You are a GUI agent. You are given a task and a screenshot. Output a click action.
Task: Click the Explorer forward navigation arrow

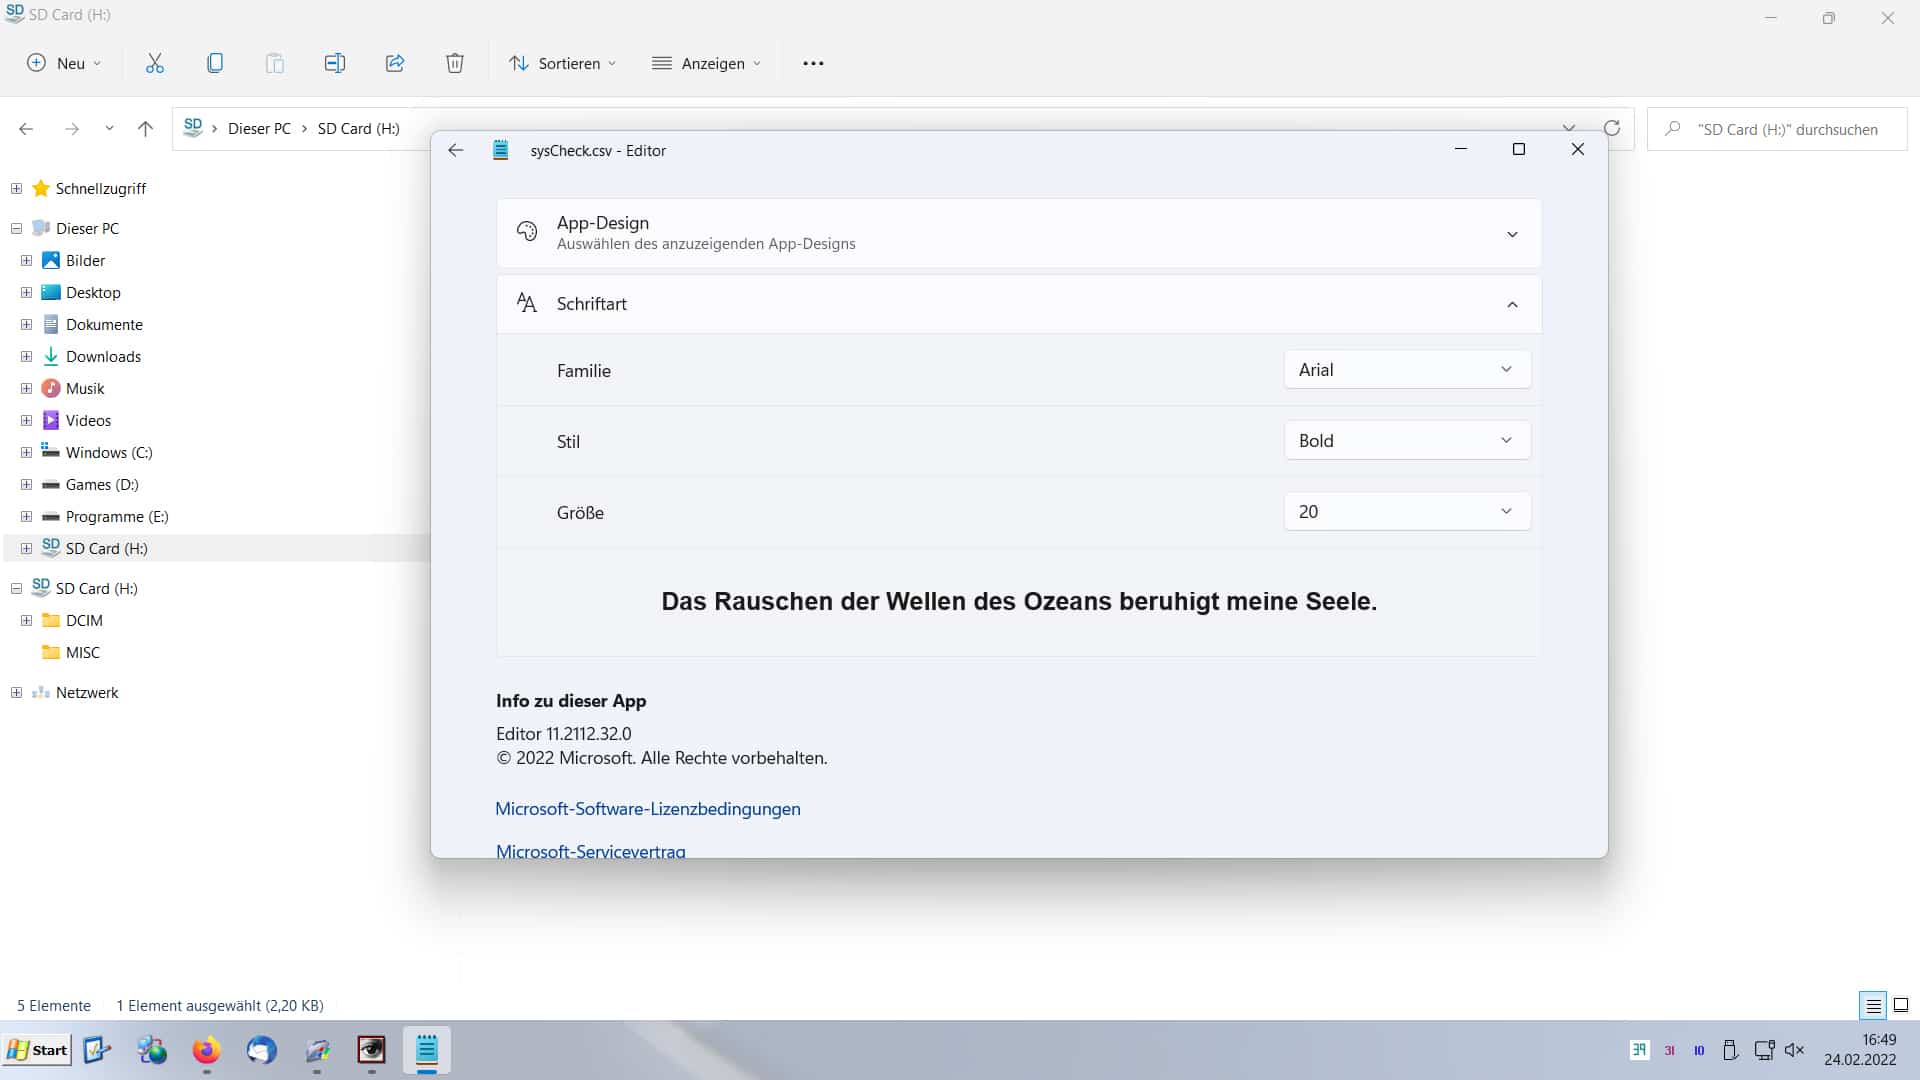point(71,129)
